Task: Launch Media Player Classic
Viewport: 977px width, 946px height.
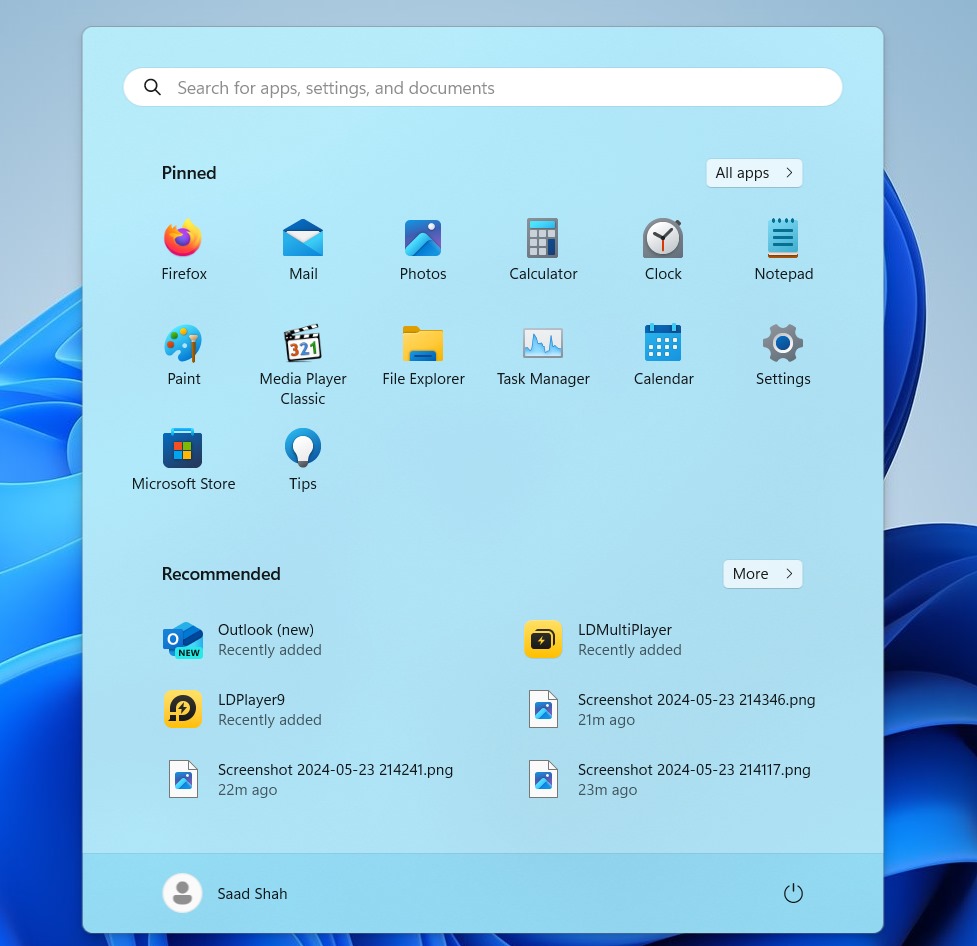Action: click(x=303, y=365)
